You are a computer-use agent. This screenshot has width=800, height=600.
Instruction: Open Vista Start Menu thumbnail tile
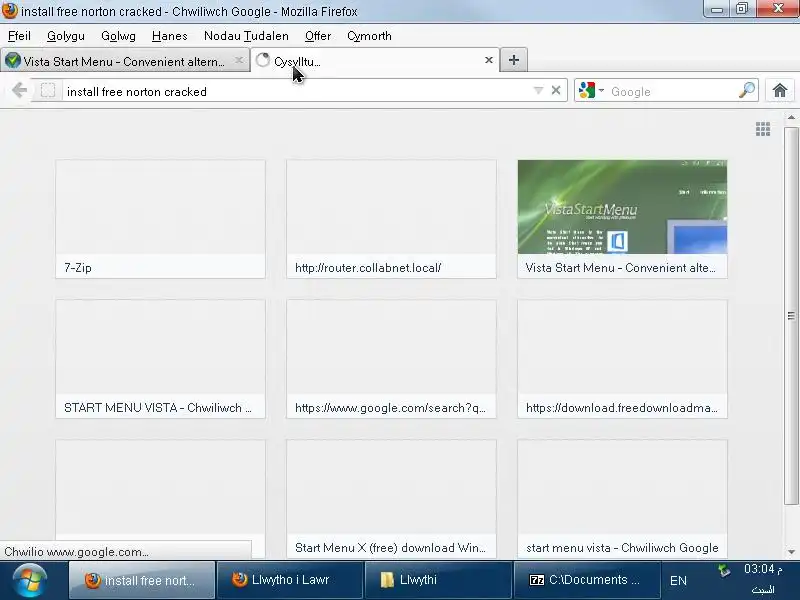tap(622, 219)
